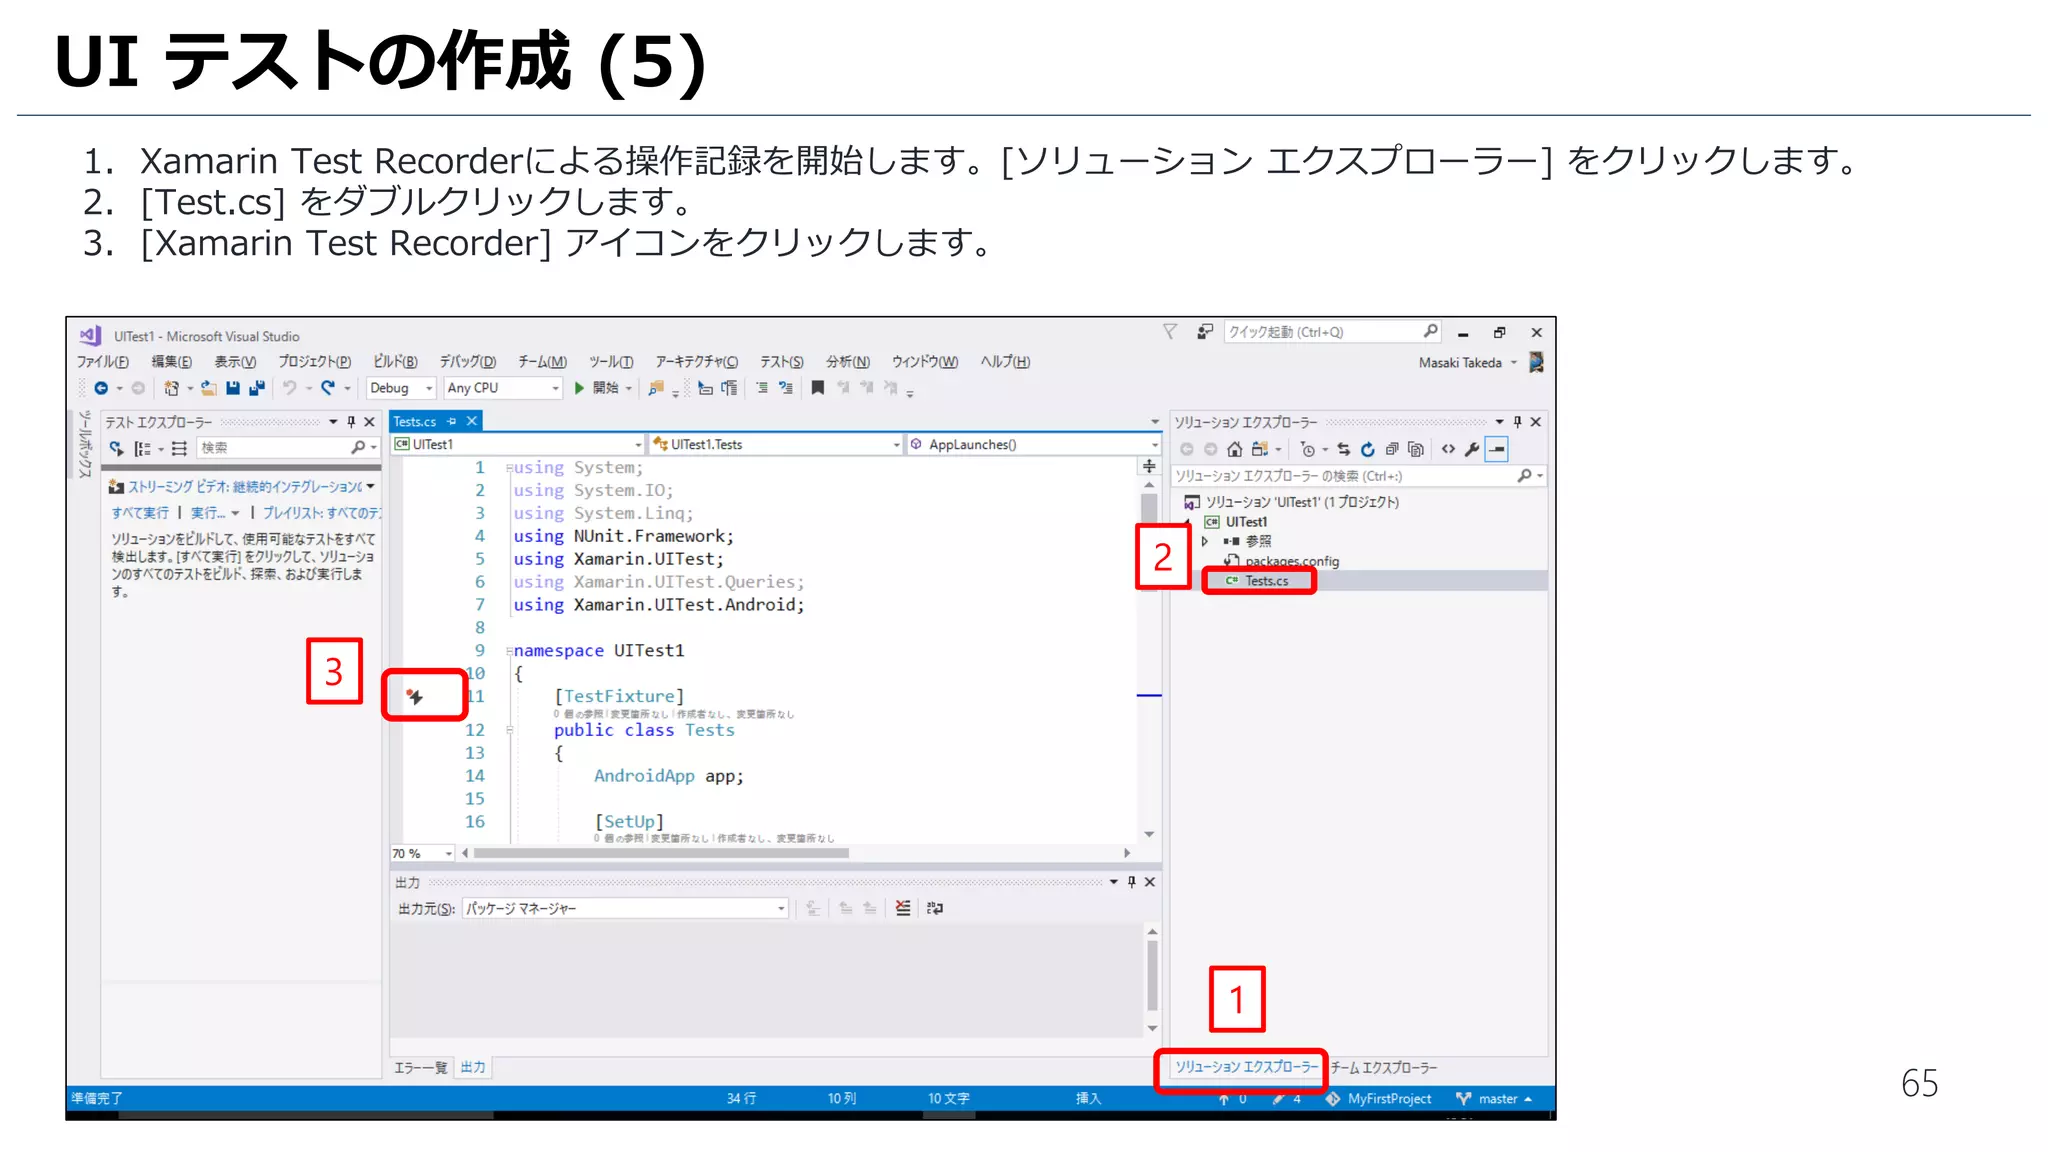Image resolution: width=2048 pixels, height=1152 pixels.
Task: Click the Navigate Backward toolbar icon
Action: pos(101,388)
